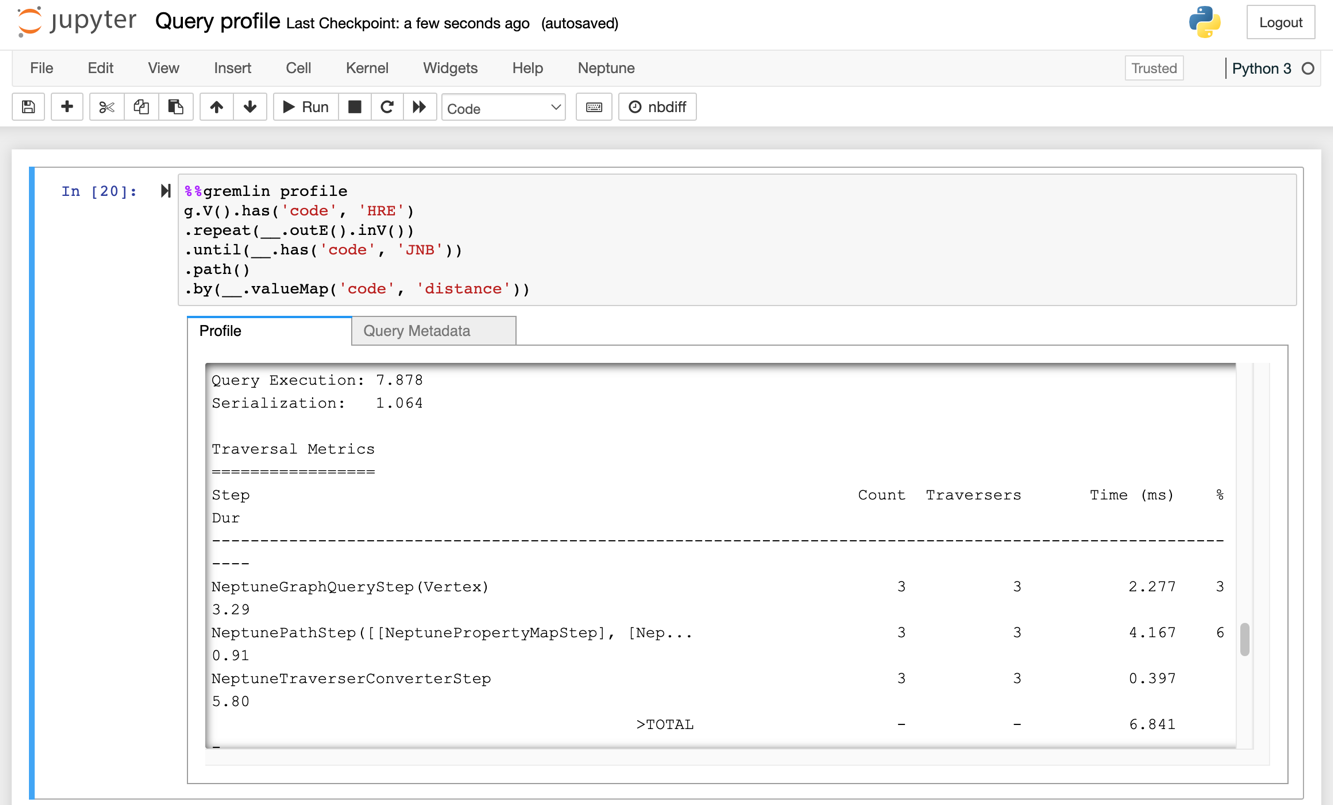
Task: Click the 'Step' column header
Action: (231, 495)
